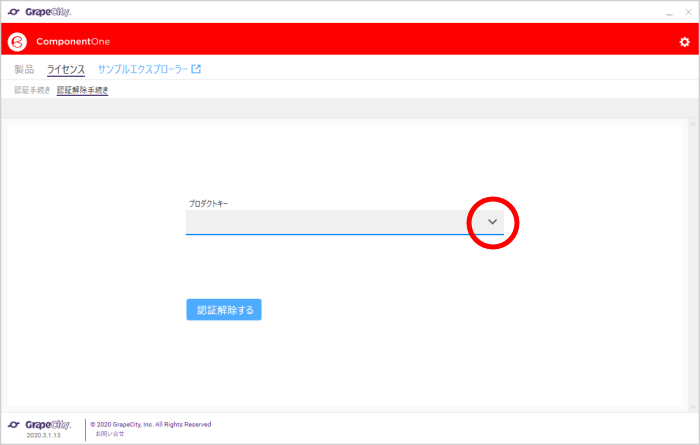
Task: Open the settings gear icon
Action: coord(684,42)
